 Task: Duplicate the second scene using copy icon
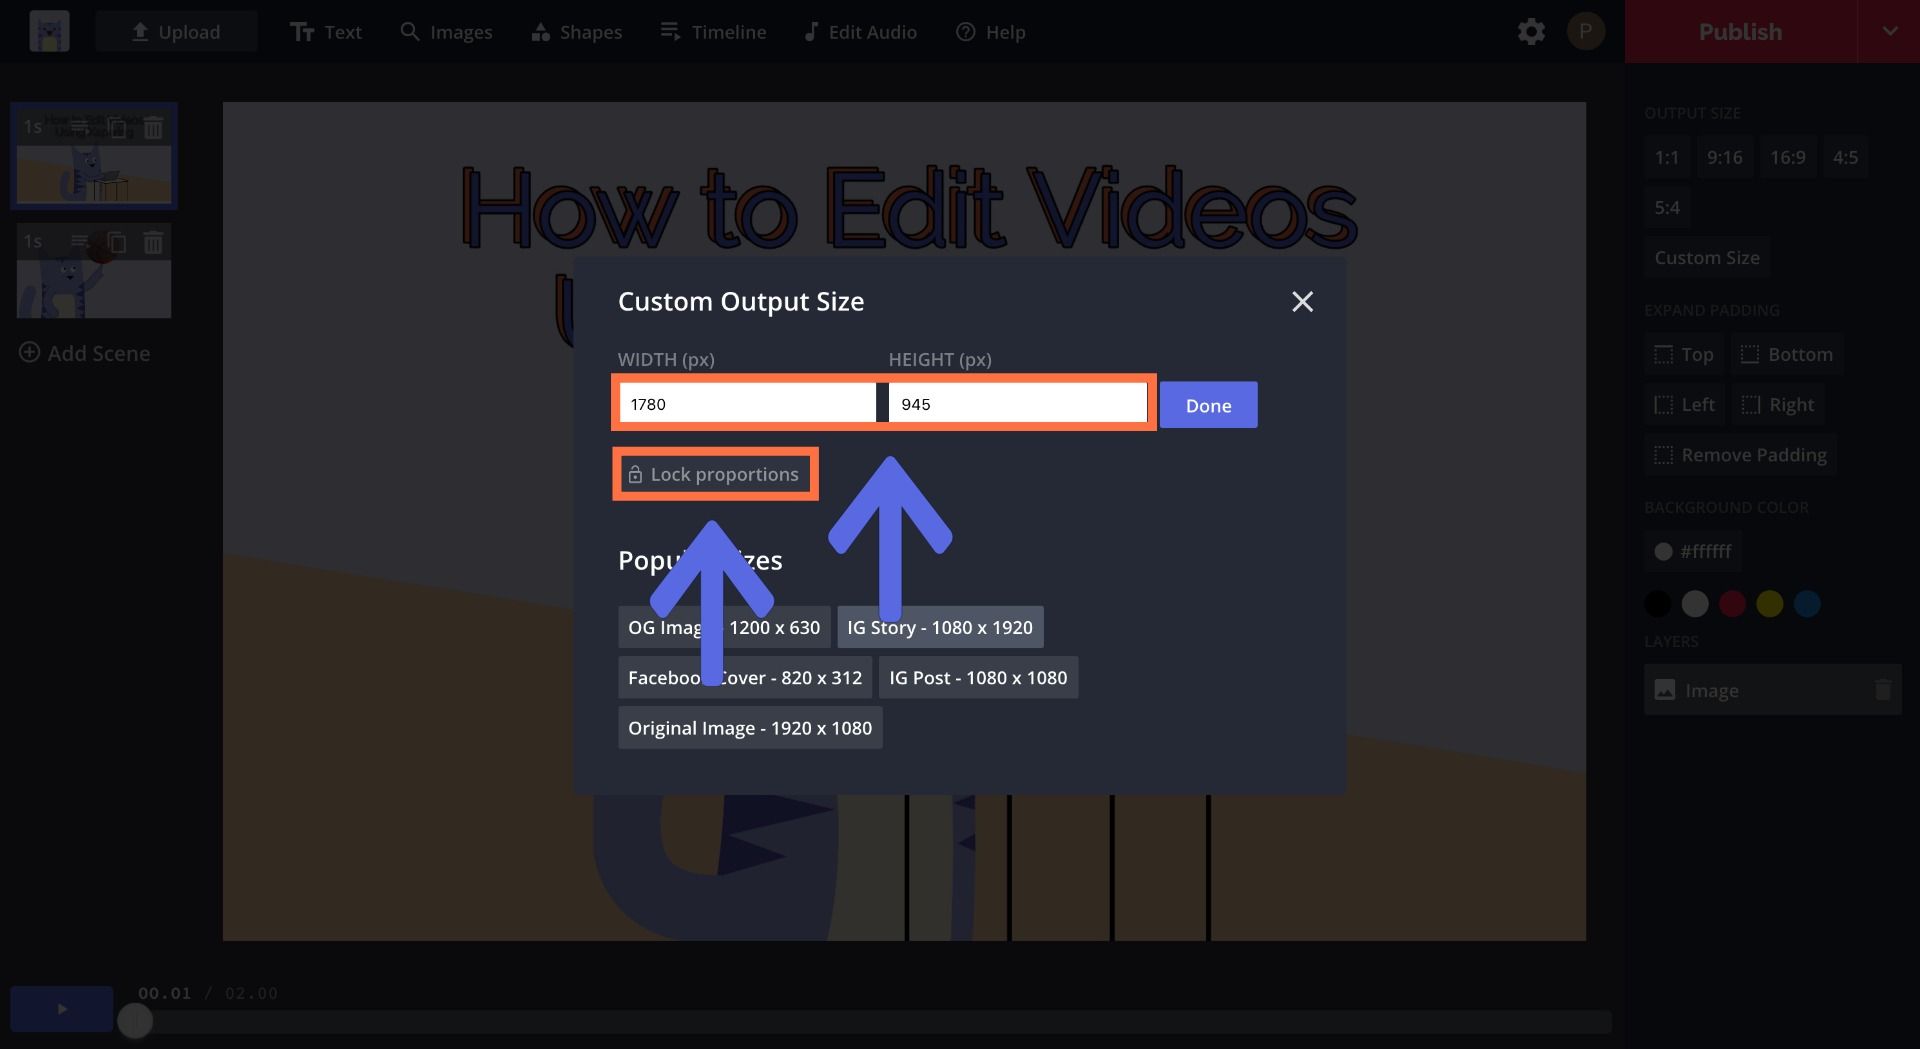pyautogui.click(x=117, y=242)
